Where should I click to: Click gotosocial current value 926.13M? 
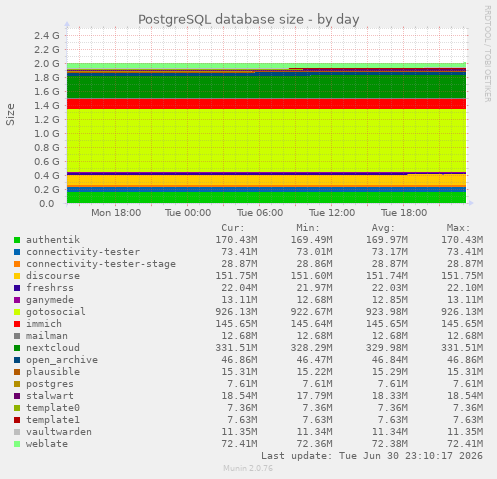pos(236,312)
